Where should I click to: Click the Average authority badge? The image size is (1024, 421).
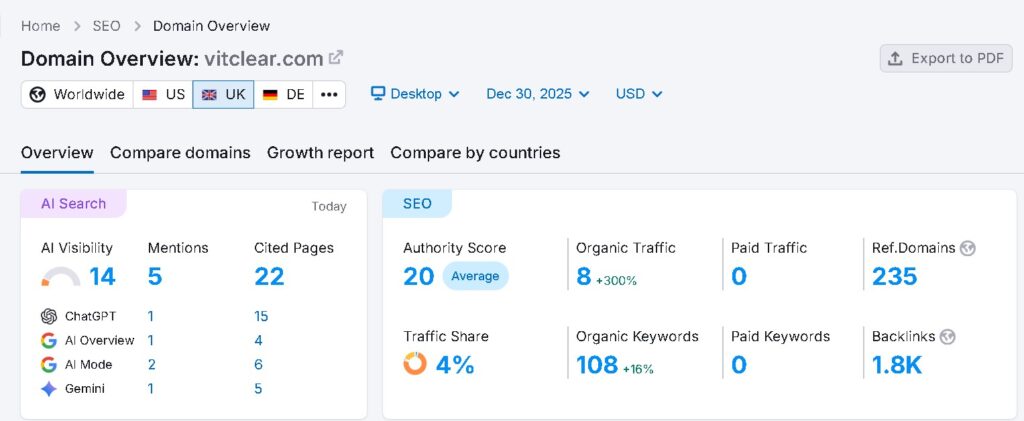coord(475,276)
